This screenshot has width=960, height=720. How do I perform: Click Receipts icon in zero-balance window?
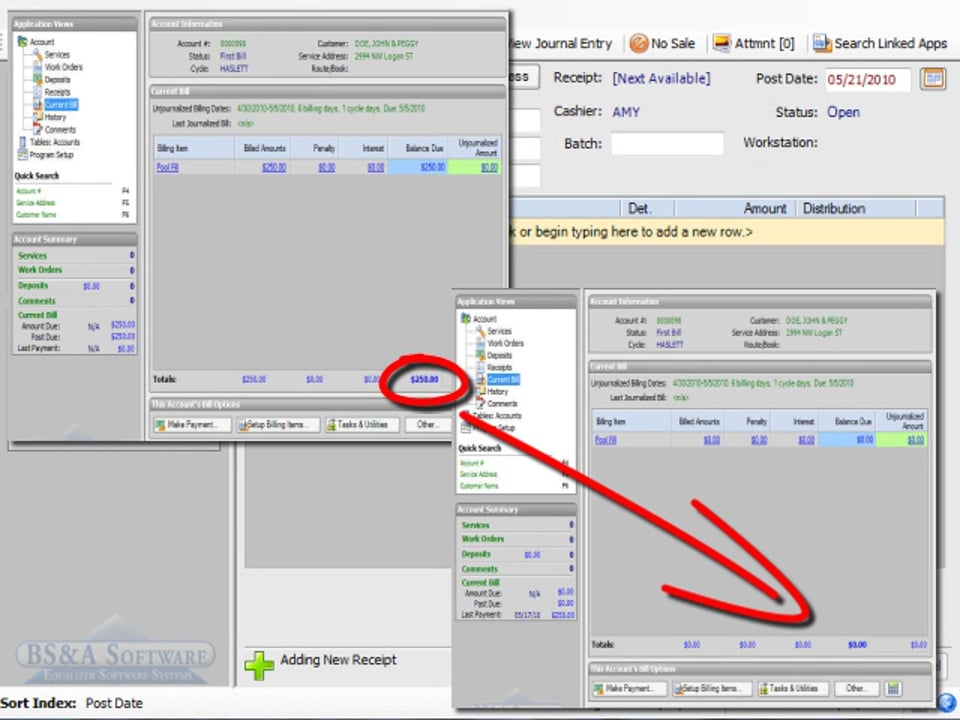click(x=480, y=367)
